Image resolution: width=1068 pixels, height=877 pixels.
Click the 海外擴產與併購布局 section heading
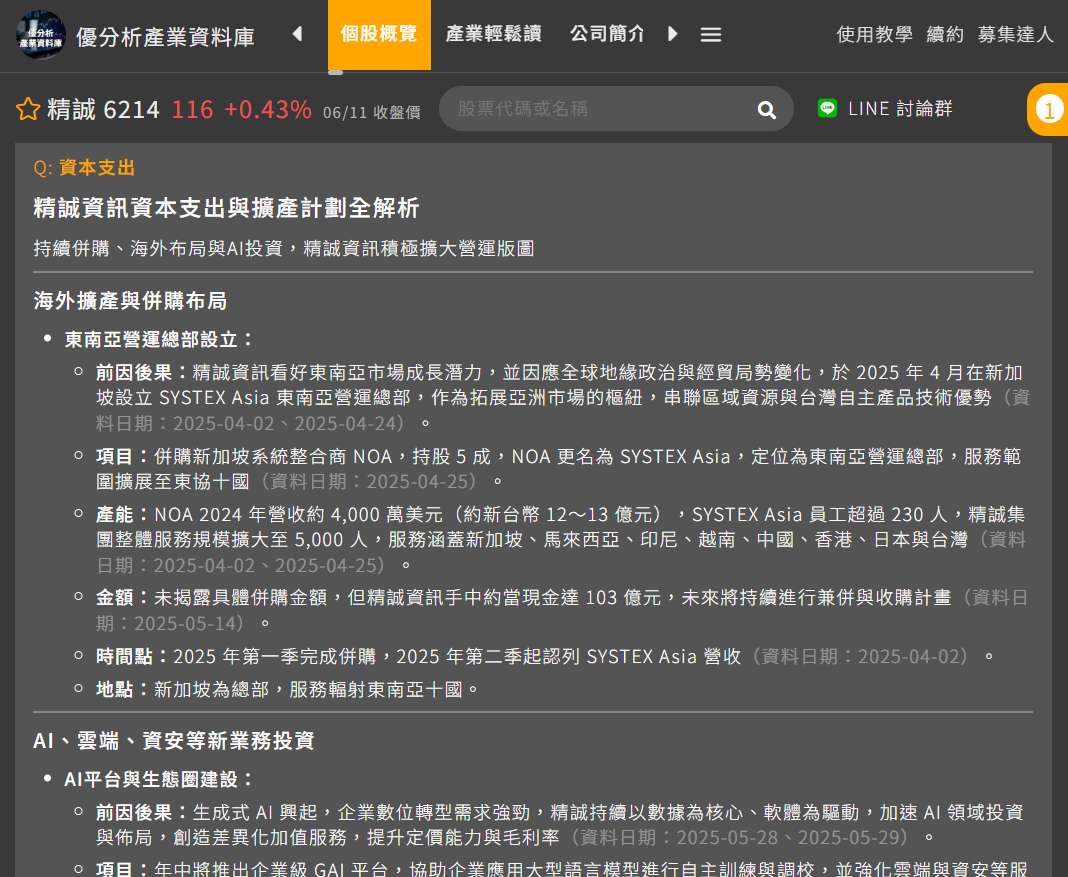(130, 301)
